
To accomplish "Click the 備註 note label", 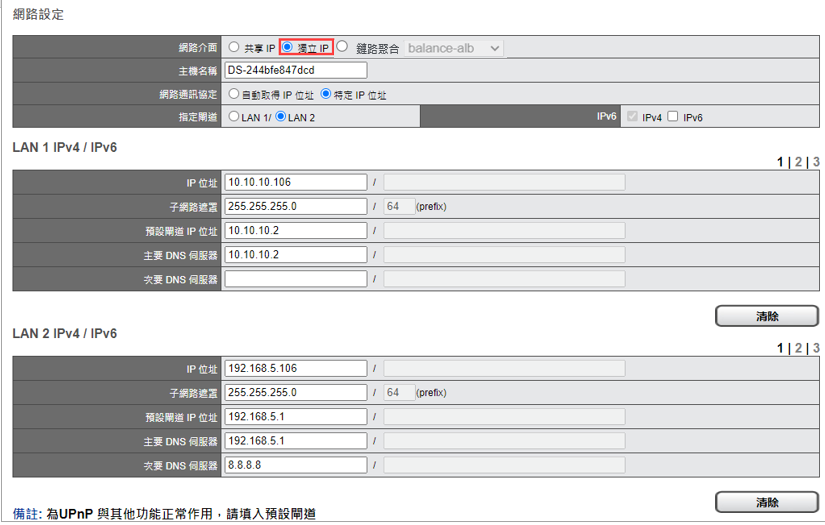I will tap(26, 514).
